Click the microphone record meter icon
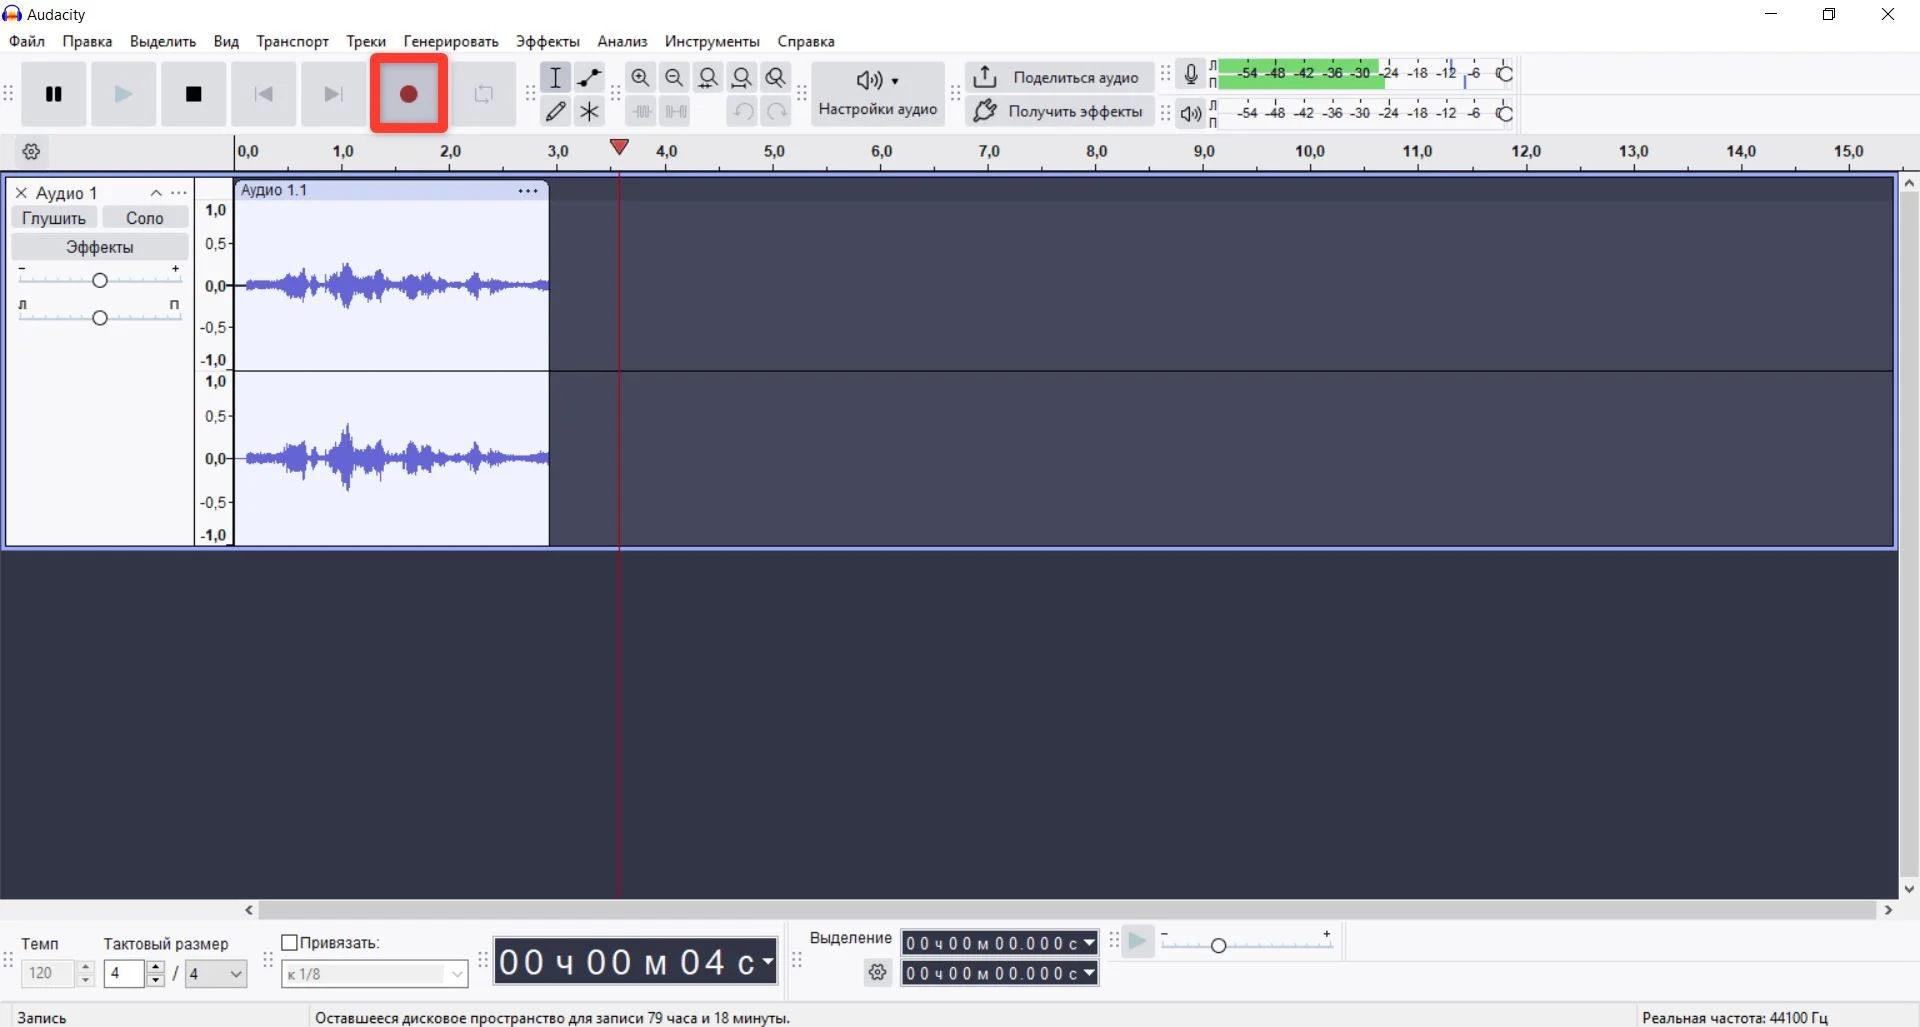The width and height of the screenshot is (1920, 1027). click(x=1190, y=74)
